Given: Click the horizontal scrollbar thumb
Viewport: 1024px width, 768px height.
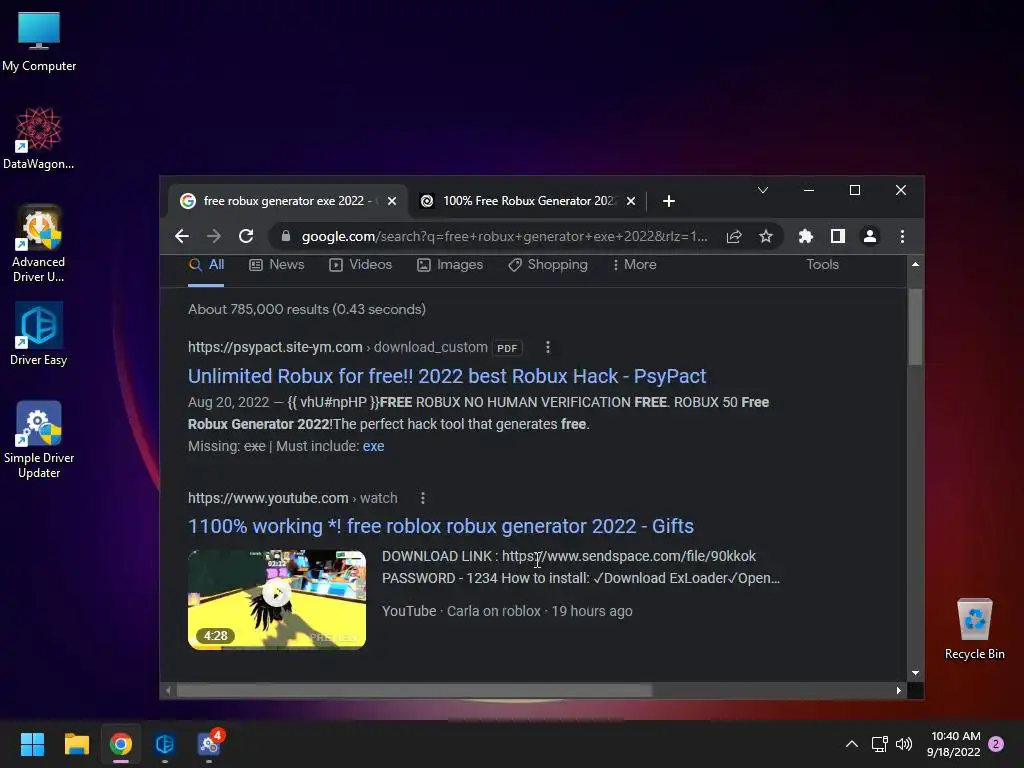Looking at the screenshot, I should (x=414, y=690).
